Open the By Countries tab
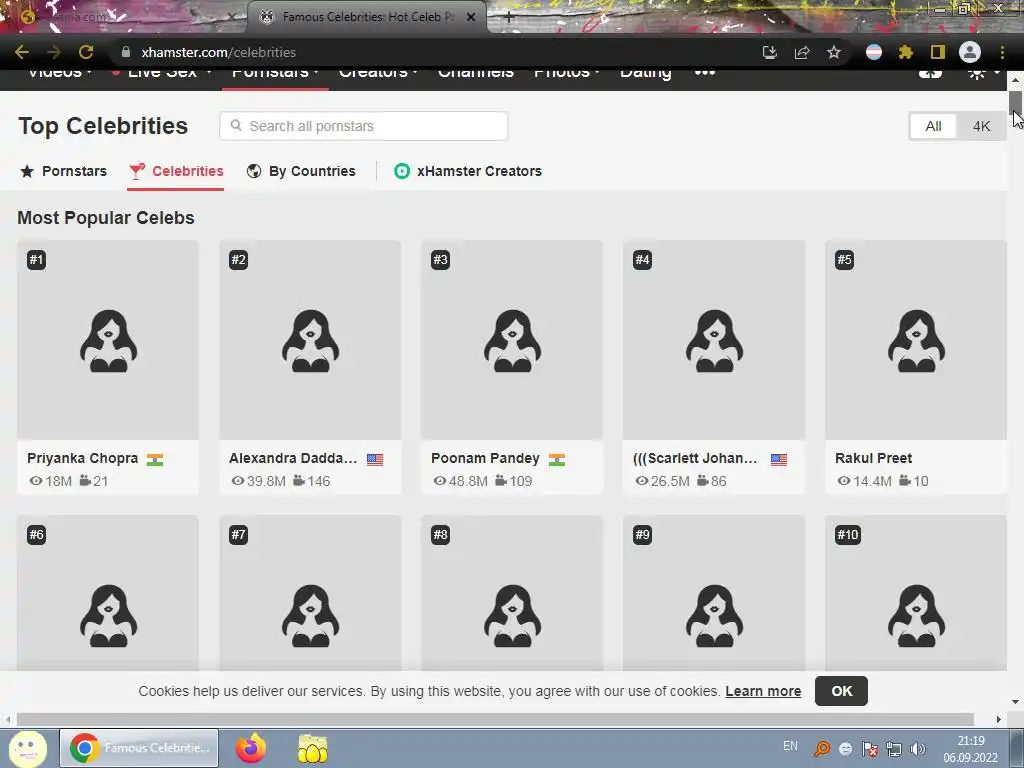 (x=301, y=171)
